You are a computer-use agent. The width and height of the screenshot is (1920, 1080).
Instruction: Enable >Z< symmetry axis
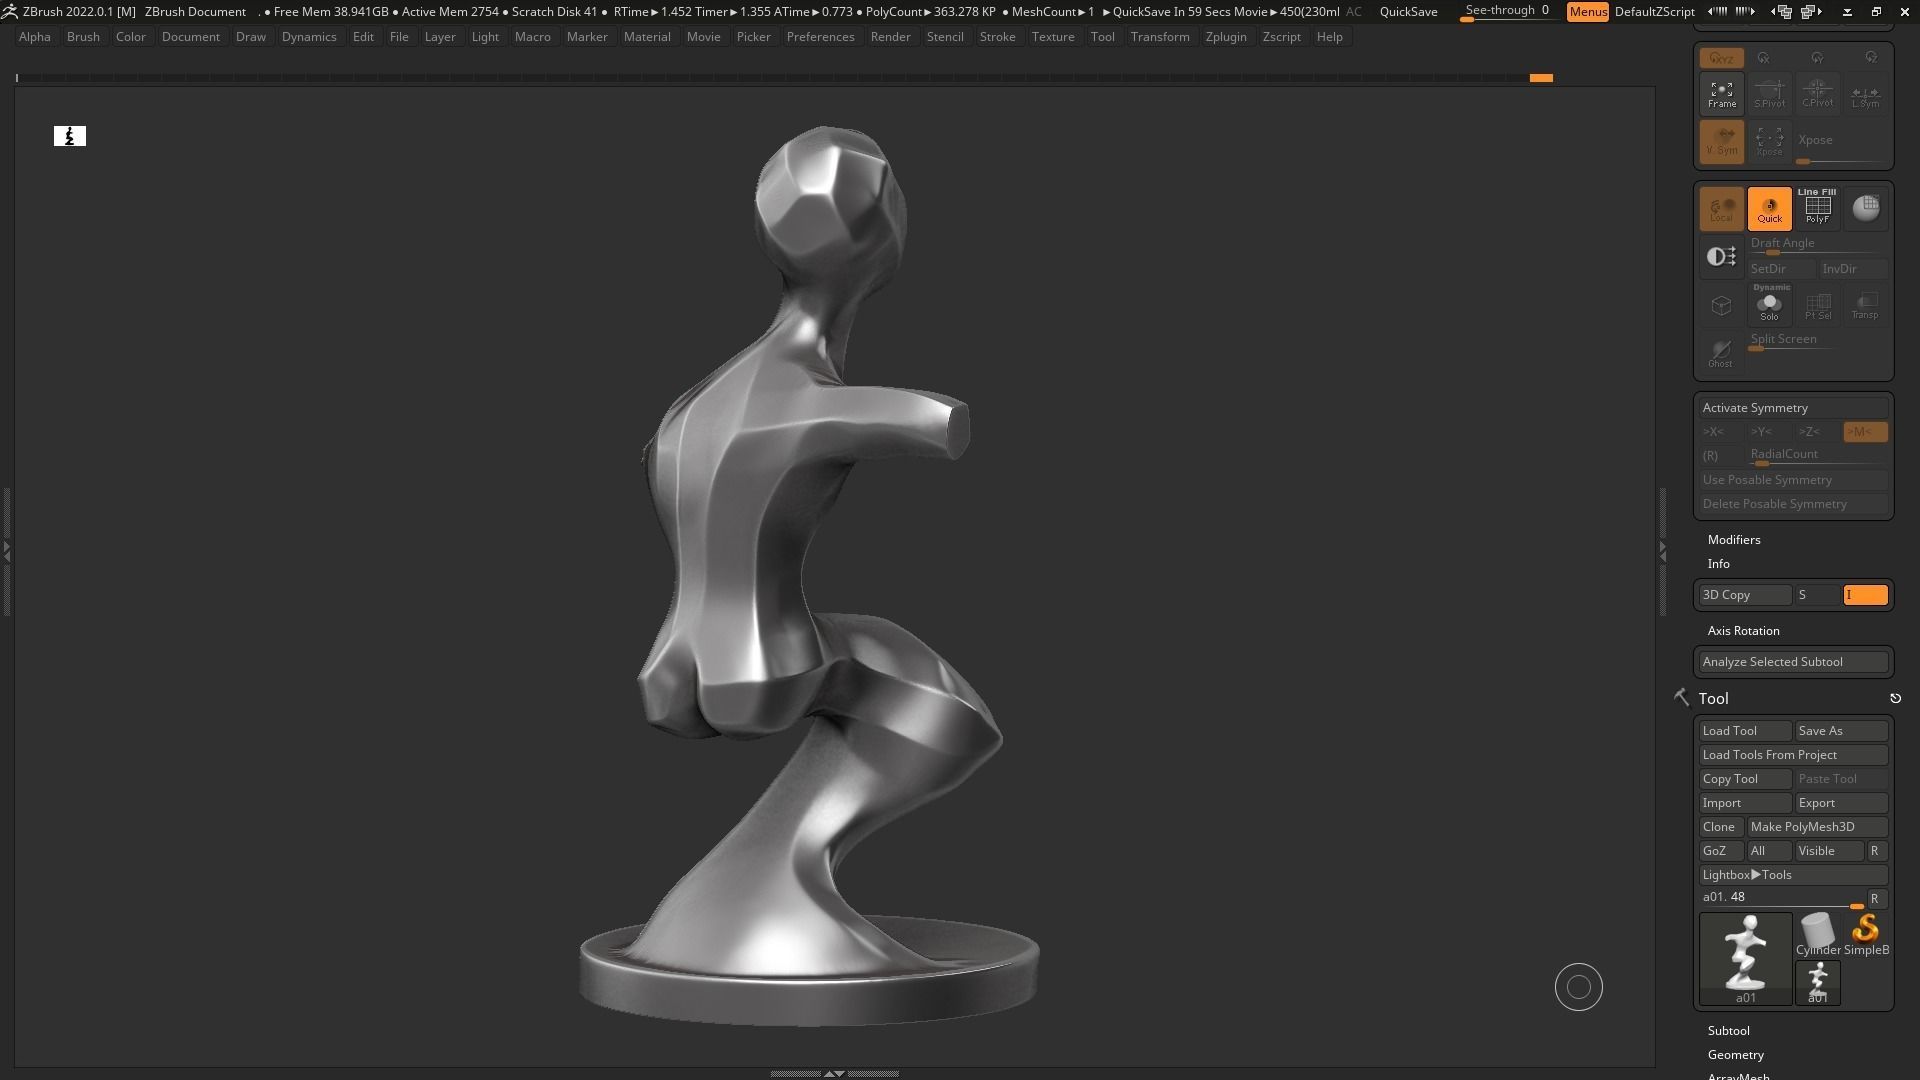click(1817, 432)
